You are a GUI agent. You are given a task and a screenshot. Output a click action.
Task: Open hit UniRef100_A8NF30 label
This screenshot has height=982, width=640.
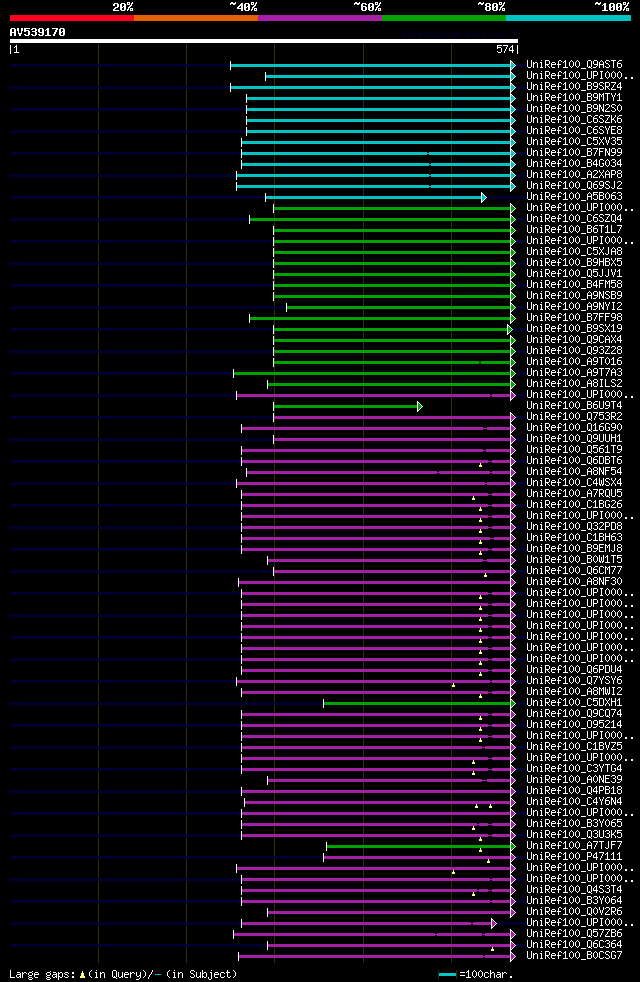click(x=574, y=582)
